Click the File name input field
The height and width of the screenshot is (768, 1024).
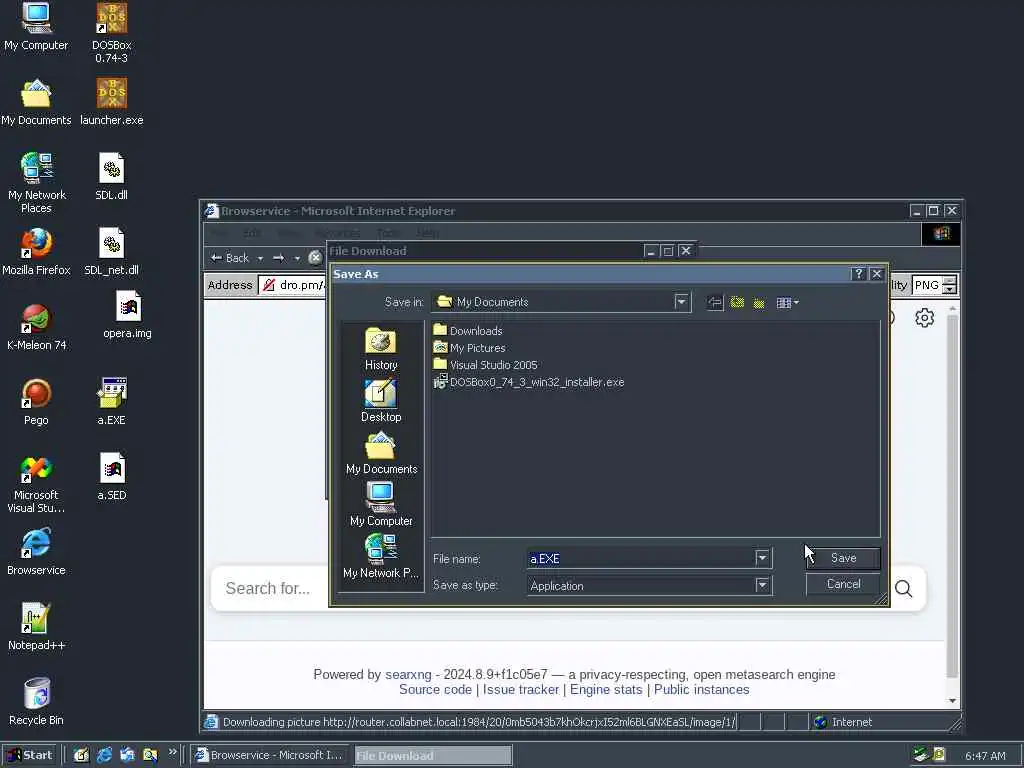click(x=641, y=558)
